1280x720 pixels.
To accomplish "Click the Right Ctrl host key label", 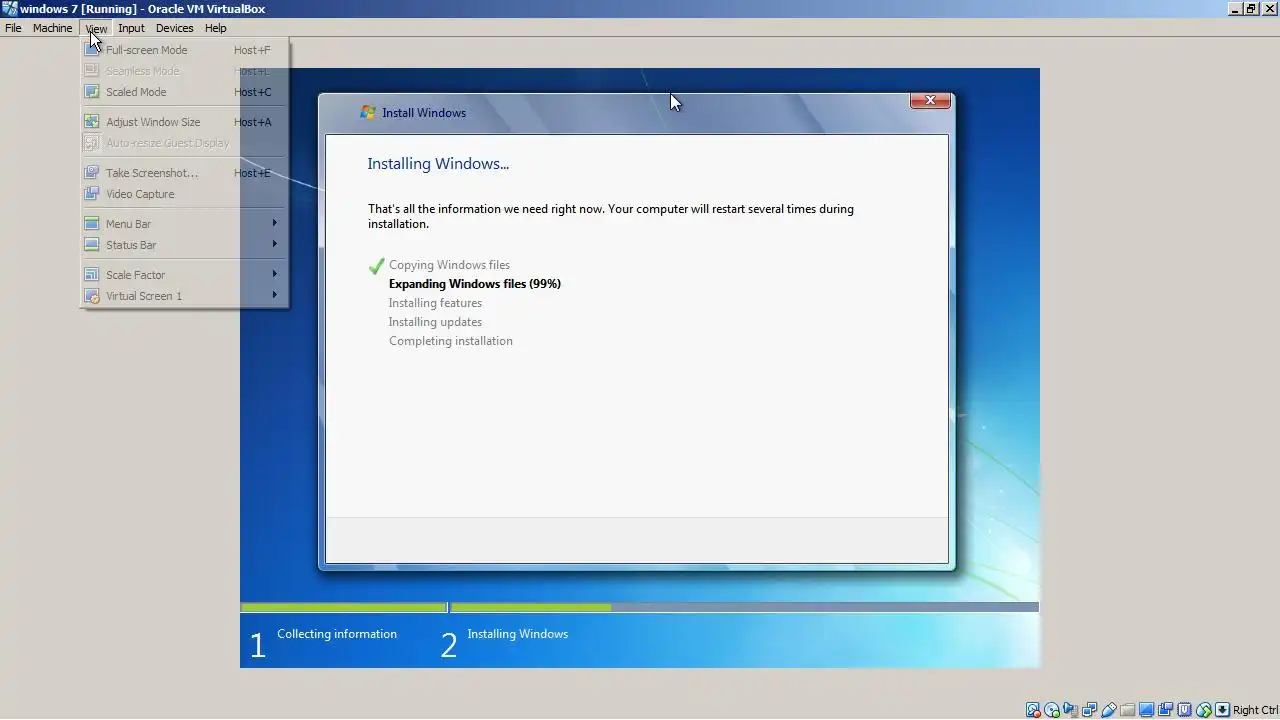I will (1255, 710).
